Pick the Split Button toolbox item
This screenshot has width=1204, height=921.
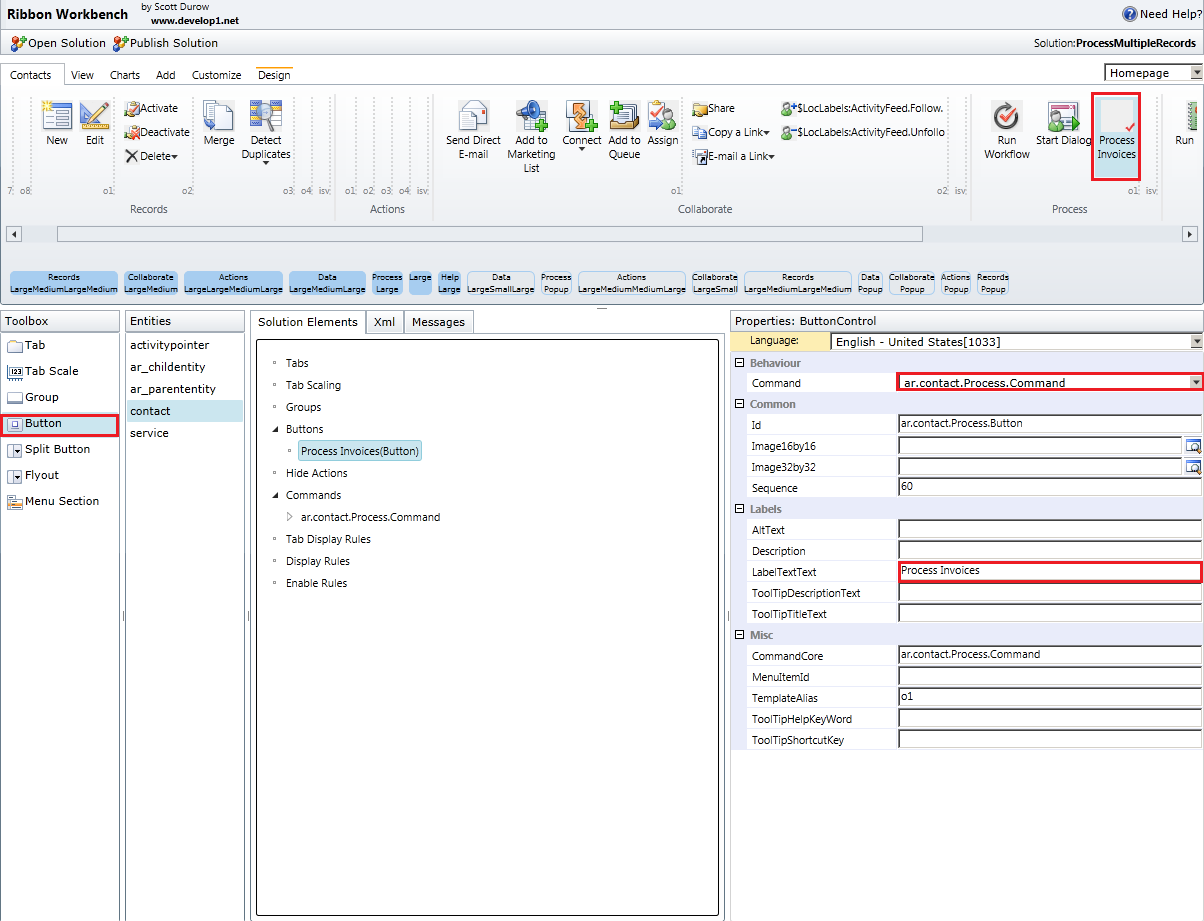(x=48, y=449)
